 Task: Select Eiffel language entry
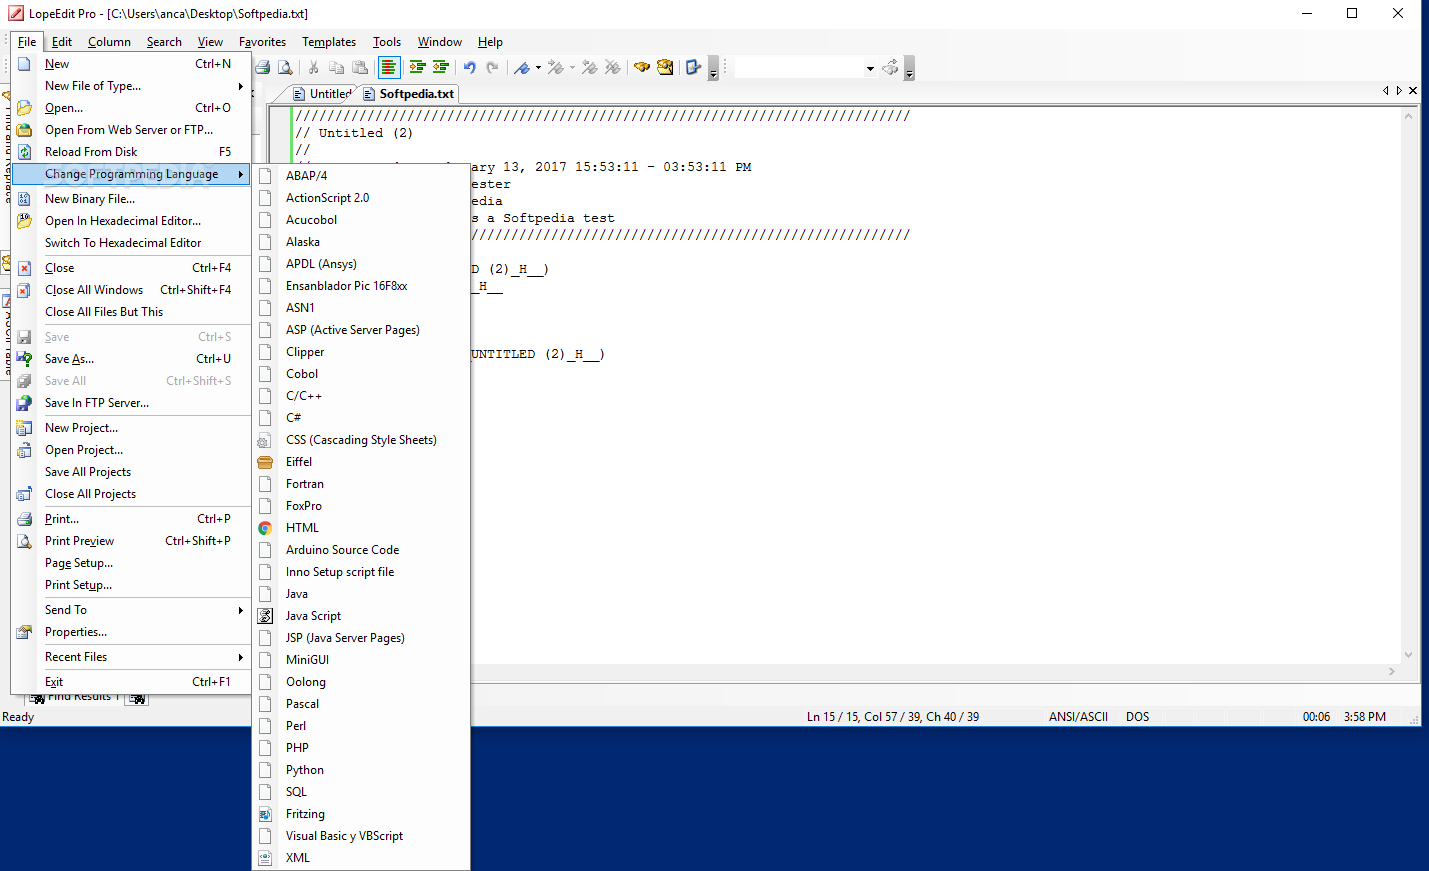tap(361, 462)
